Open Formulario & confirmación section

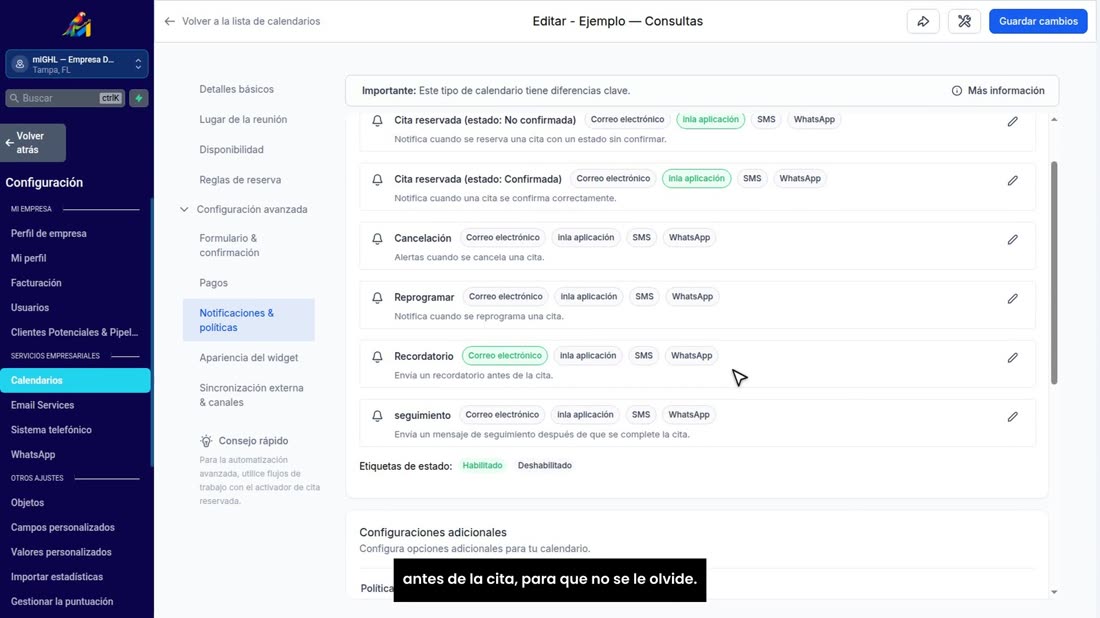[x=229, y=246]
